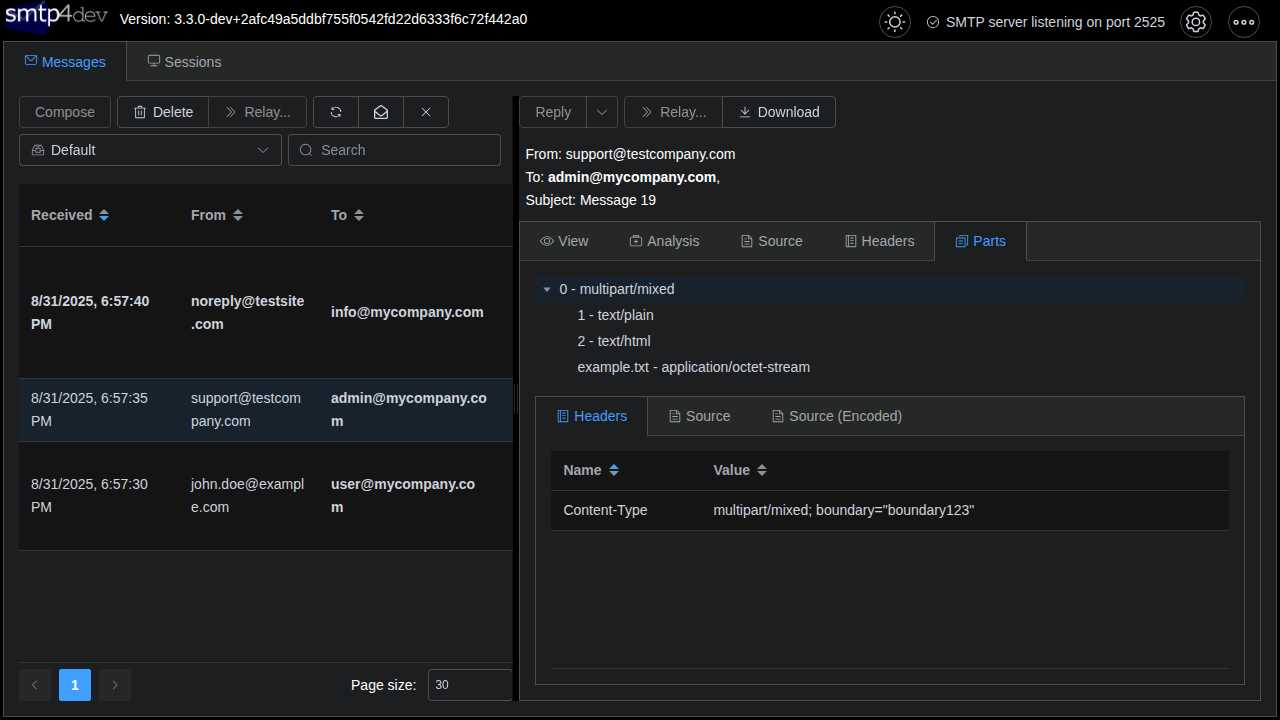Click the Delete button
The width and height of the screenshot is (1280, 720).
[x=163, y=112]
